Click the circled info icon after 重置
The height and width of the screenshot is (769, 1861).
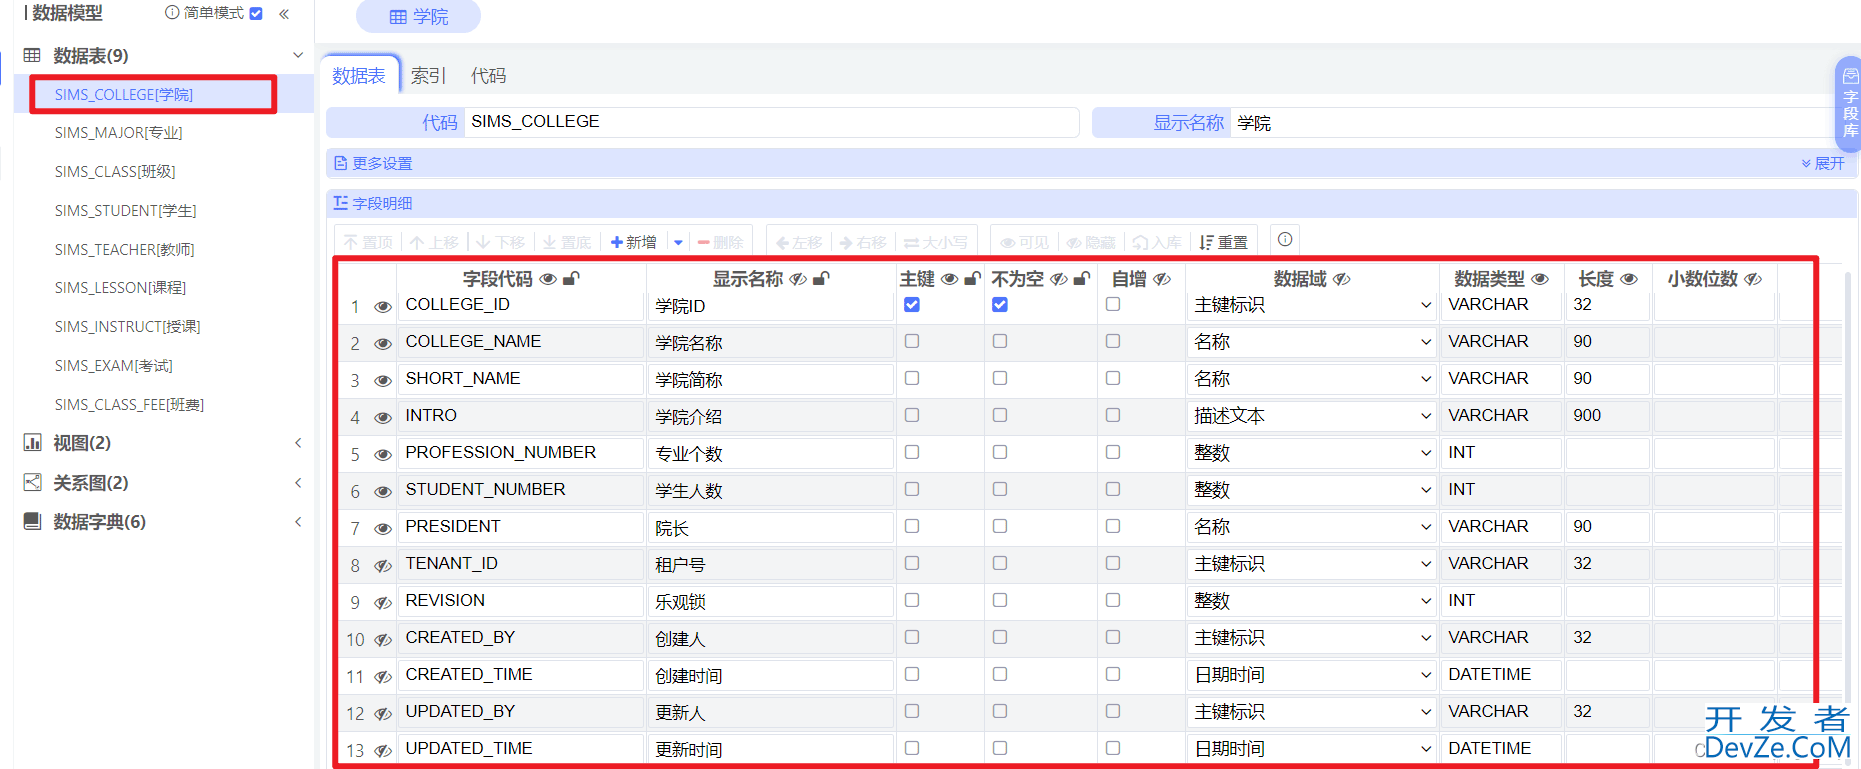point(1285,239)
